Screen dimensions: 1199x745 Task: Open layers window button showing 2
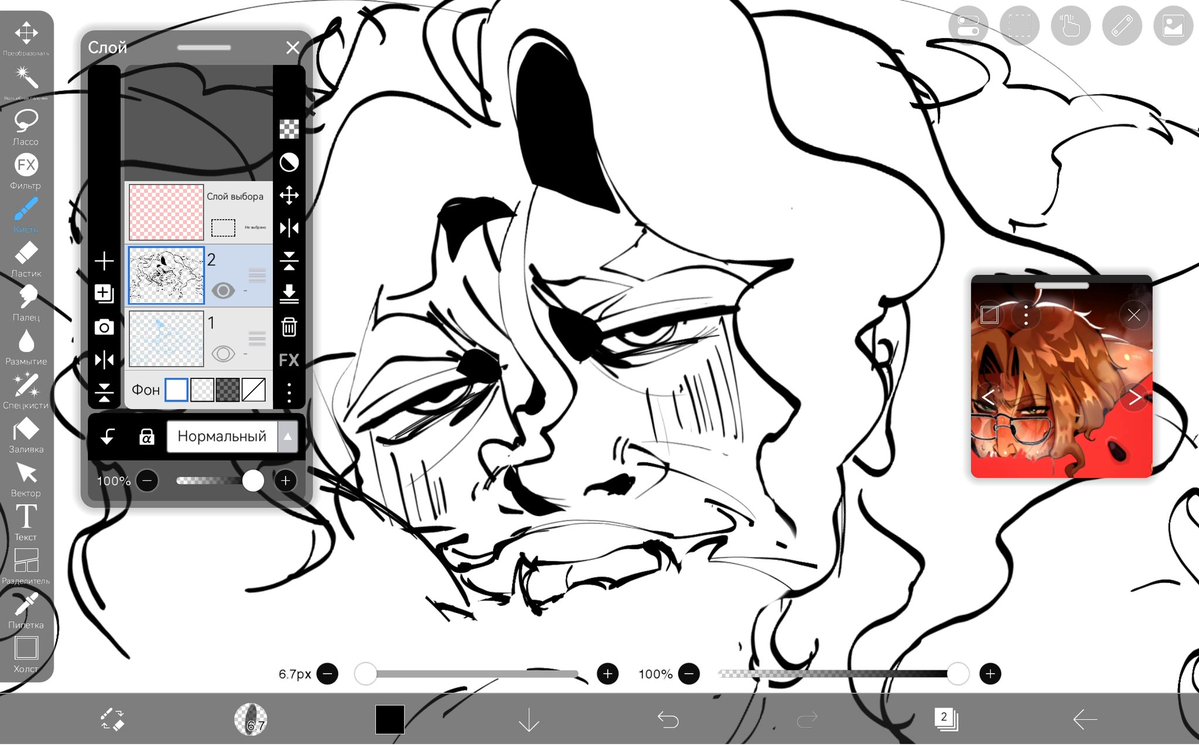click(946, 719)
